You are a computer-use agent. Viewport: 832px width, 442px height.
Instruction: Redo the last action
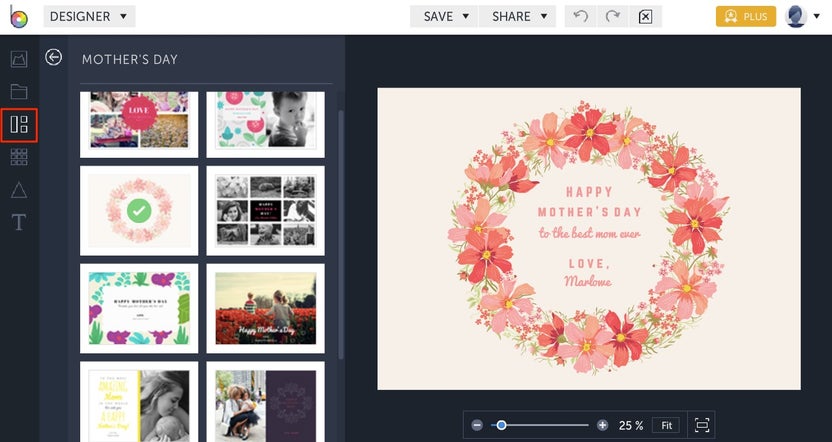[613, 16]
